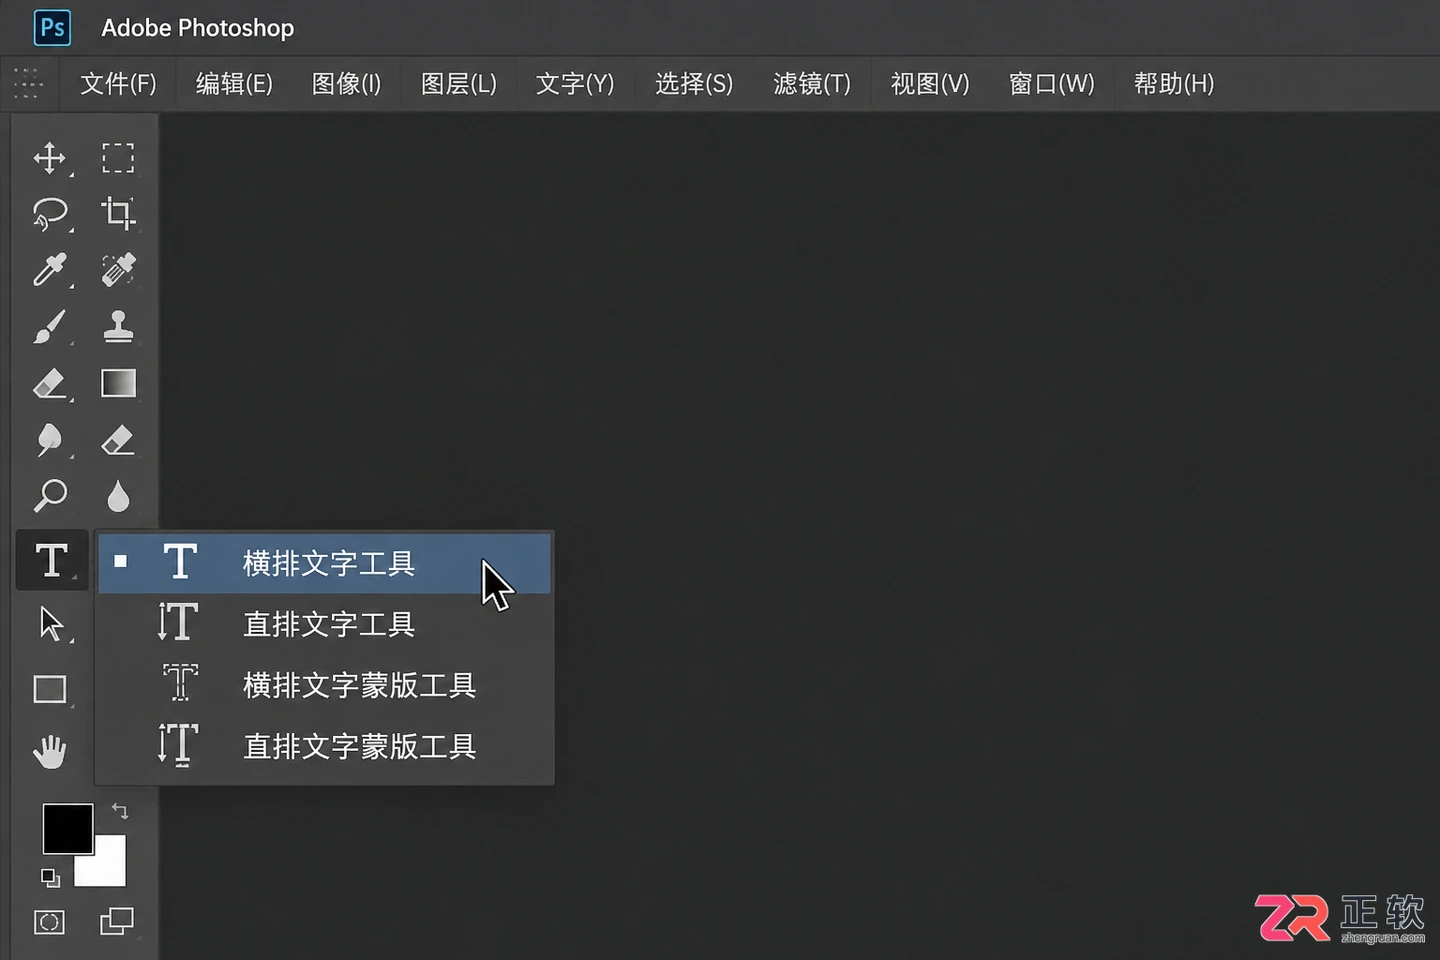
Task: Select the Spot Healing eyedropper-like tool
Action: coord(118,270)
